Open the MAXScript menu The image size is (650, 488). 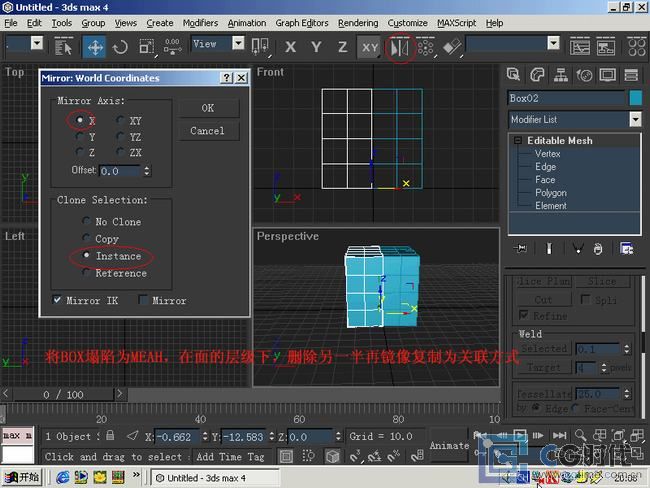point(456,23)
